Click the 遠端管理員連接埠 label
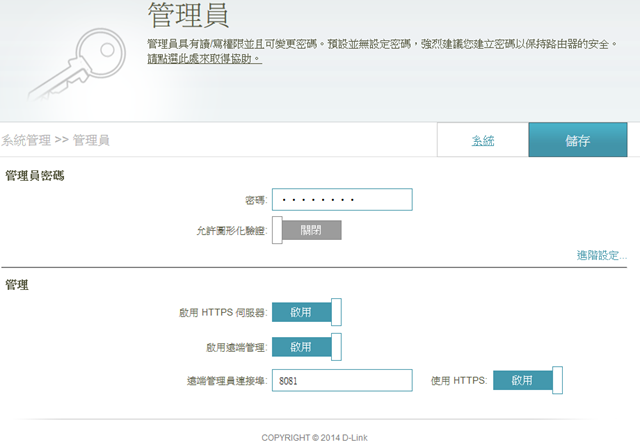 pos(226,381)
